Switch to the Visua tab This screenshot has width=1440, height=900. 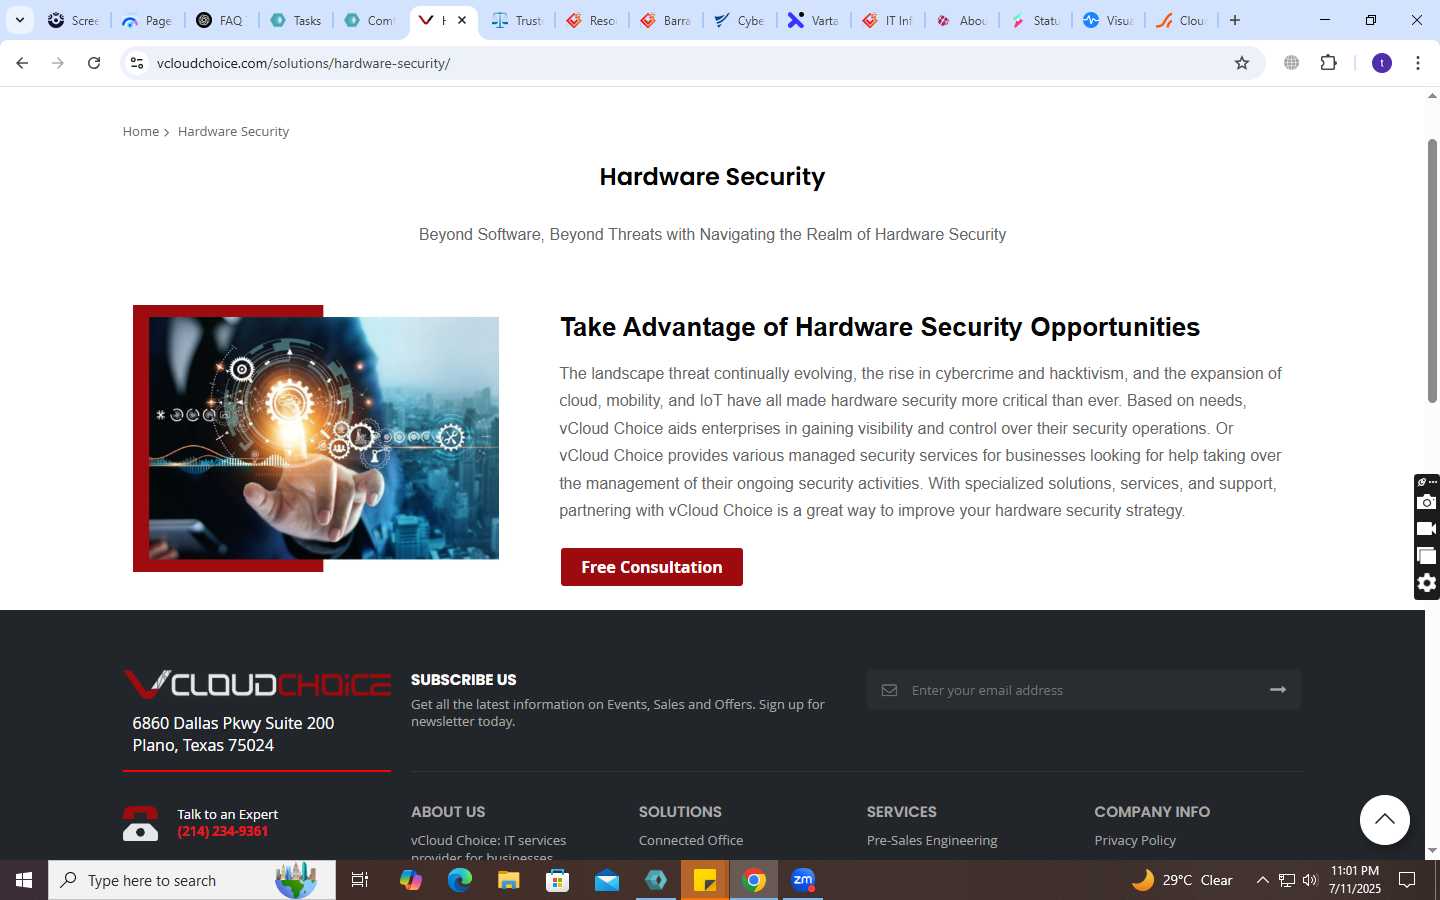click(1109, 20)
